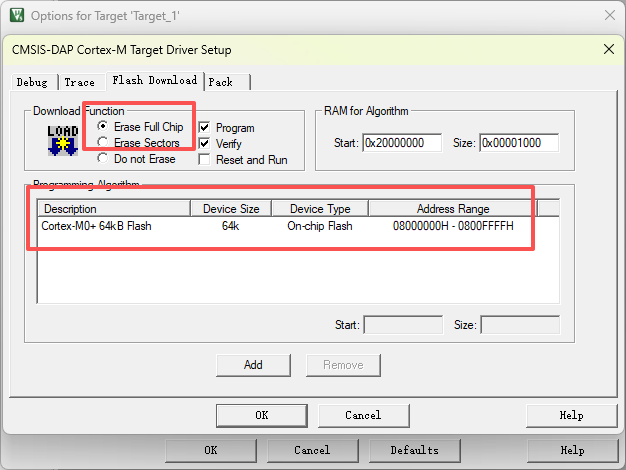The image size is (626, 470).
Task: Select the Erase Sectors radio button
Action: coord(102,143)
